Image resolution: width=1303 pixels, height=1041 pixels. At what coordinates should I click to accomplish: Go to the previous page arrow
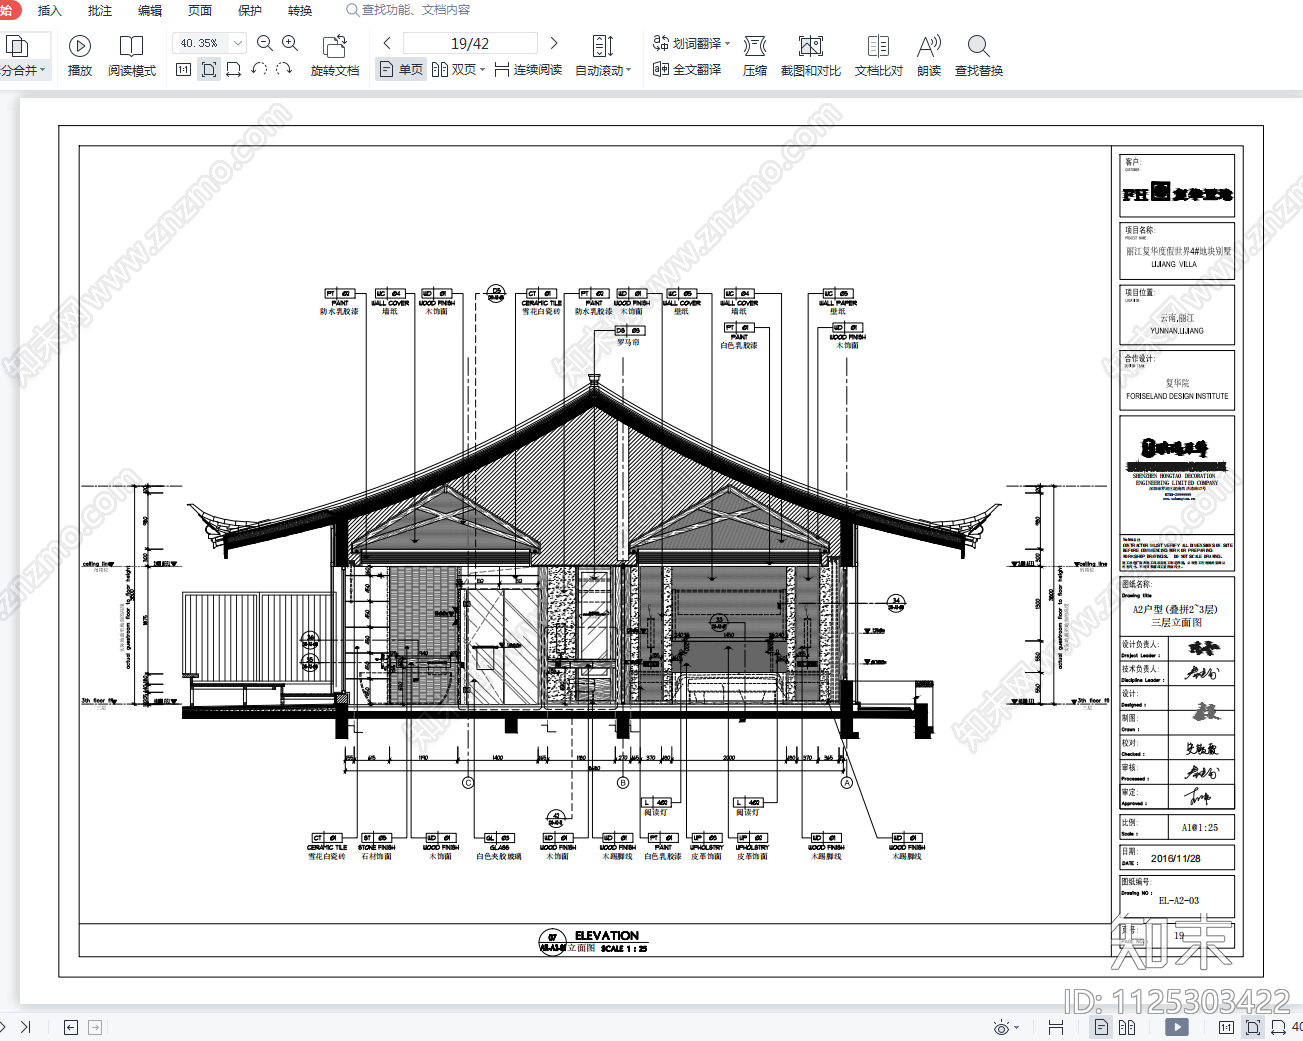[x=387, y=43]
